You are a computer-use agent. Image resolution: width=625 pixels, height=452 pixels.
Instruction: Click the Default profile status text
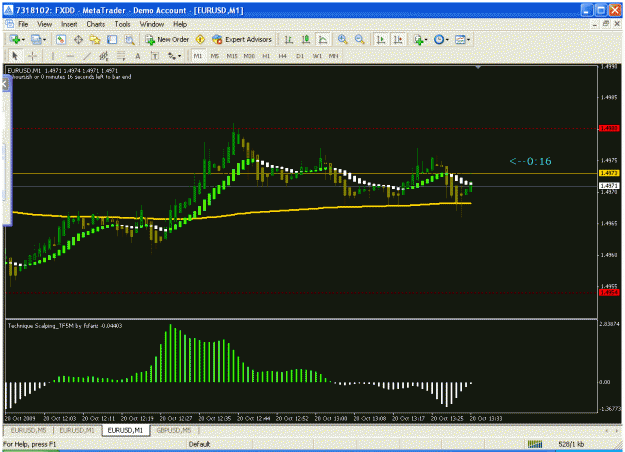(199, 444)
